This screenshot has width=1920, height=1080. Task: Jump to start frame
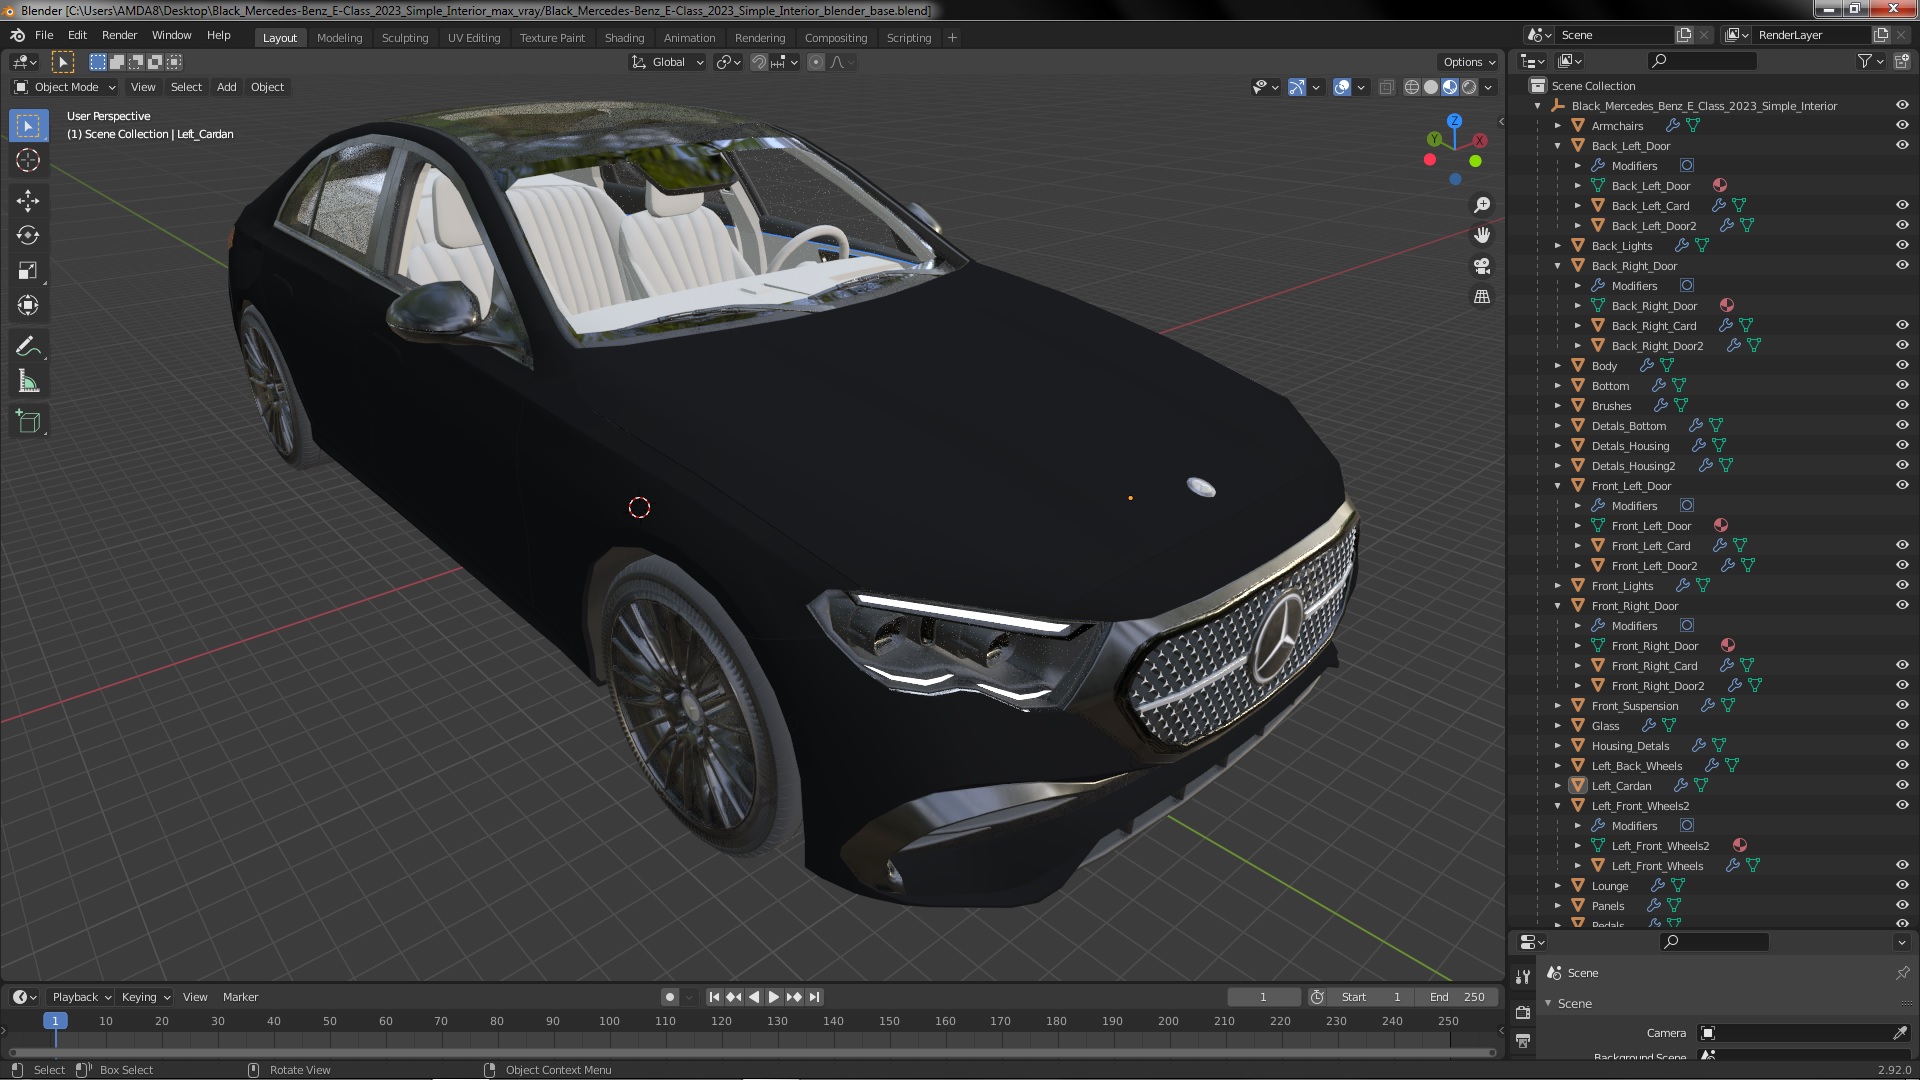tap(714, 997)
